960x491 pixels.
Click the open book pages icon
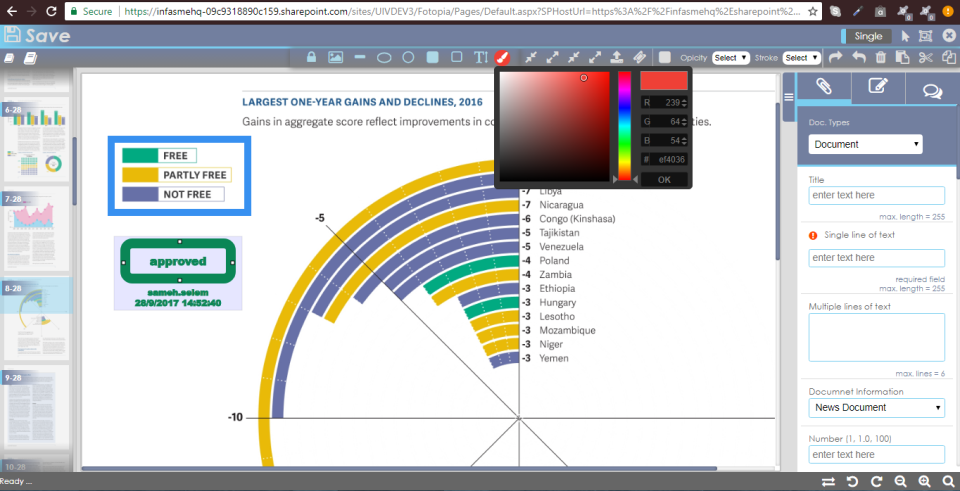tap(30, 58)
